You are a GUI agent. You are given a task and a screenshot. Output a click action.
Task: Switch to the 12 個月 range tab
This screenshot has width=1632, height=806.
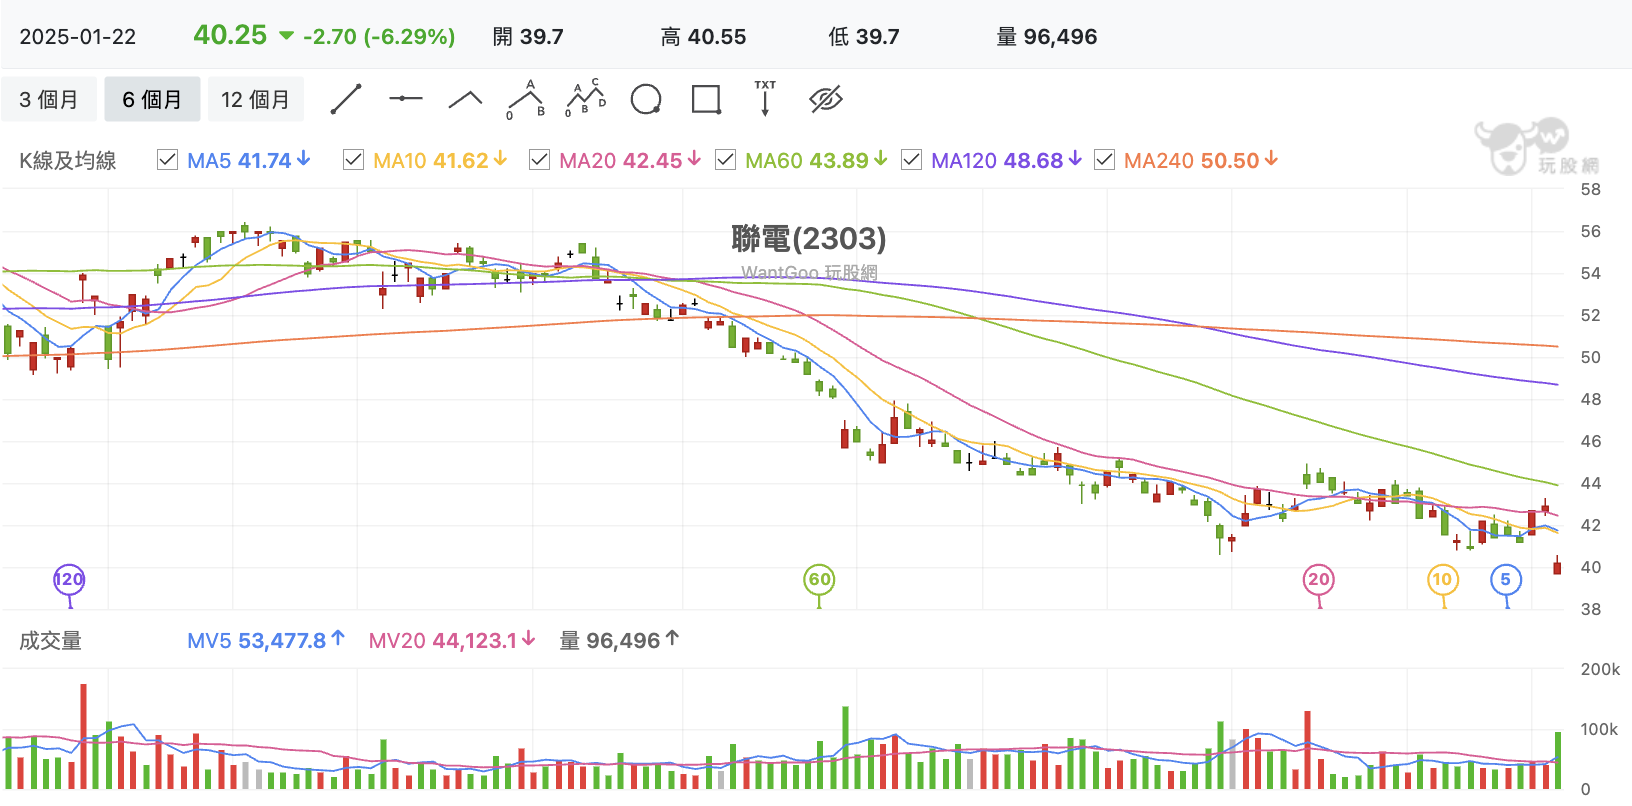pyautogui.click(x=255, y=99)
